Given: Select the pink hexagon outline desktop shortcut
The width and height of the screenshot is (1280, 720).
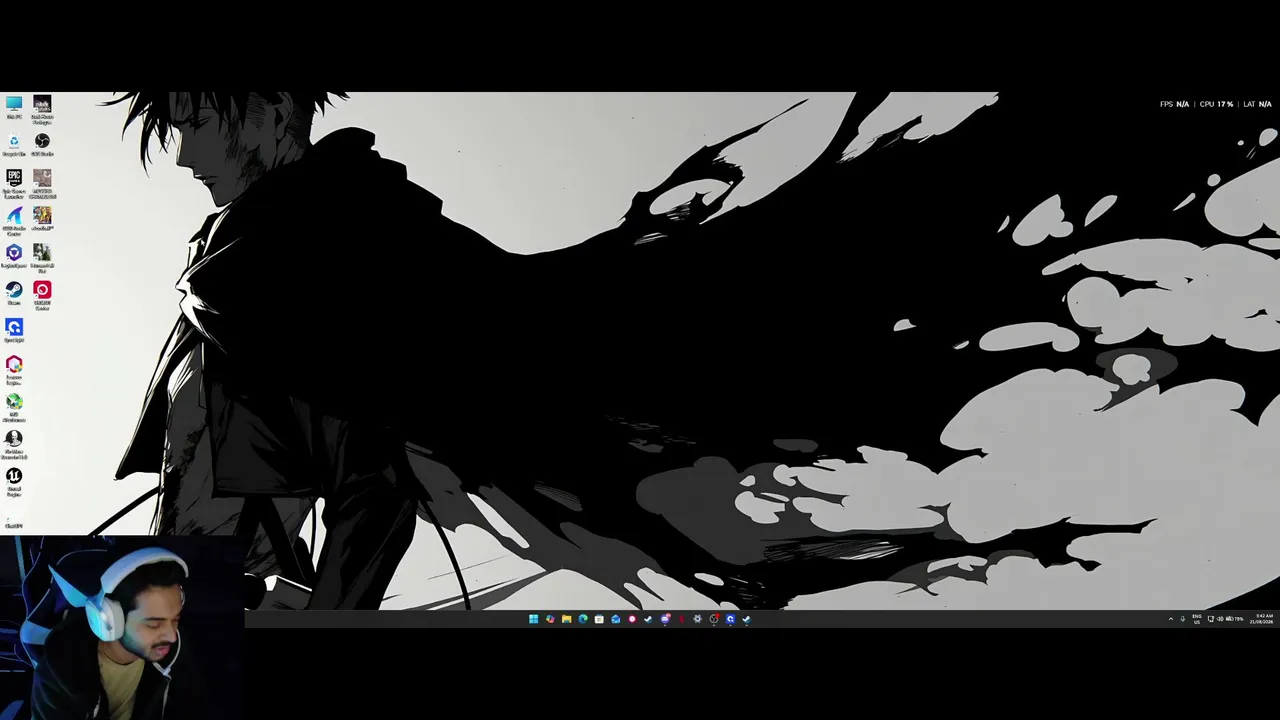Looking at the screenshot, I should (14, 368).
